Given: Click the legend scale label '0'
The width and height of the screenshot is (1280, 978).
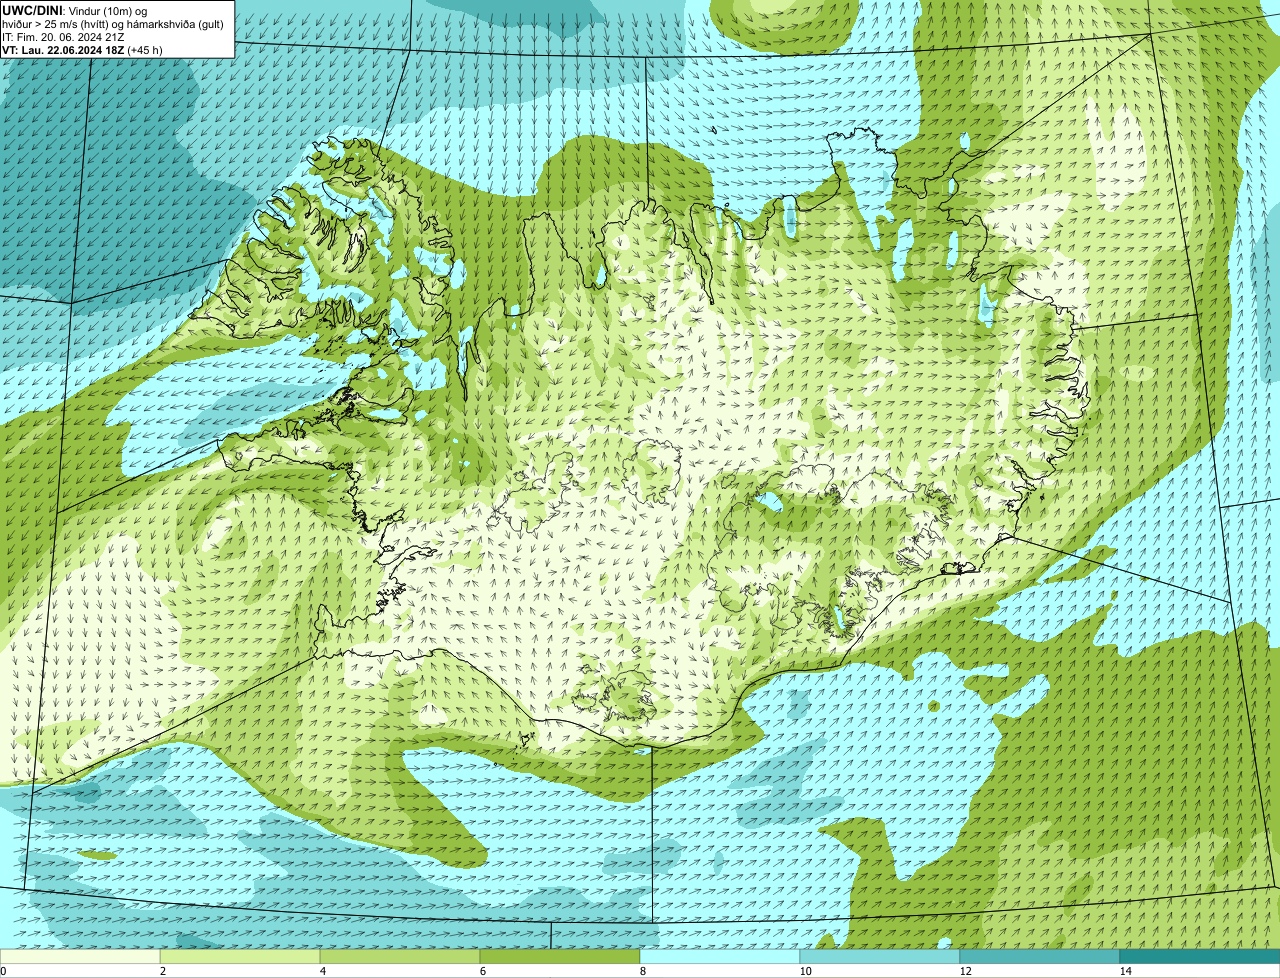Looking at the screenshot, I should pyautogui.click(x=3, y=971).
